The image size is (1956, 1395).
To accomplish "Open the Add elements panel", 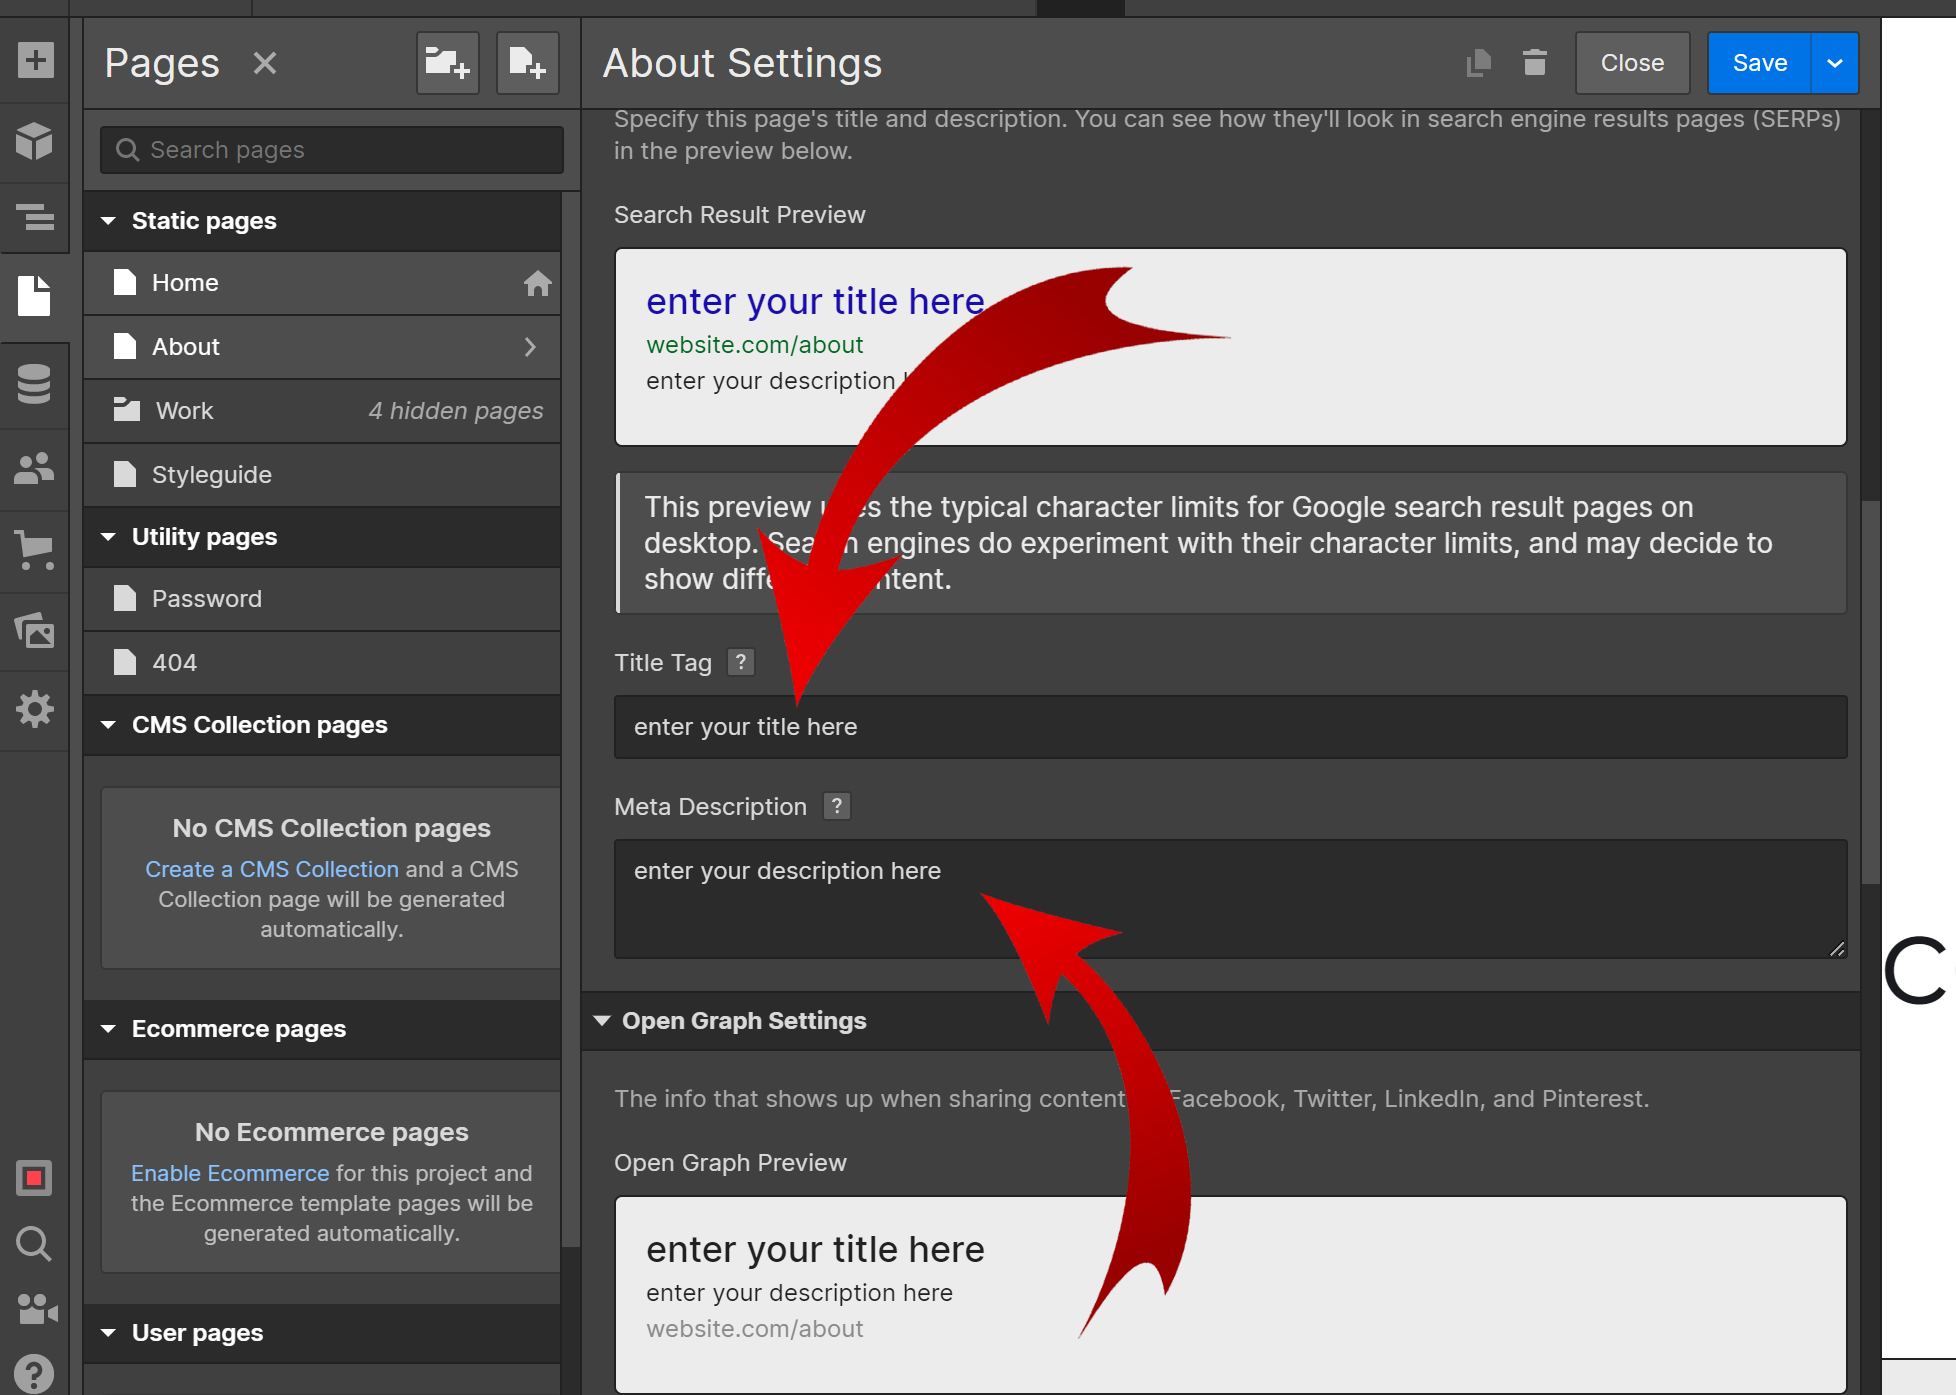I will (x=35, y=61).
